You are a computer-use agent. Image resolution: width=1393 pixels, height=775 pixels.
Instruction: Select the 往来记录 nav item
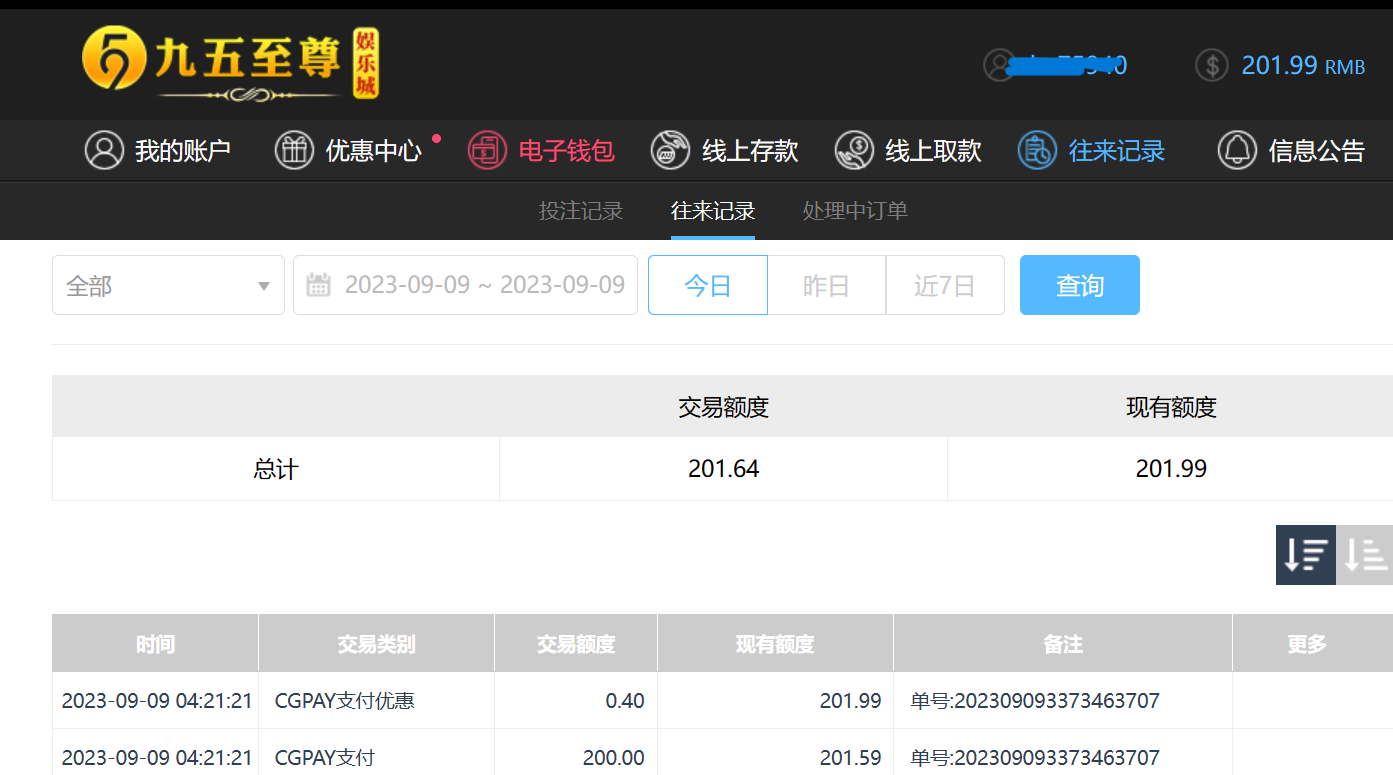[x=1091, y=151]
